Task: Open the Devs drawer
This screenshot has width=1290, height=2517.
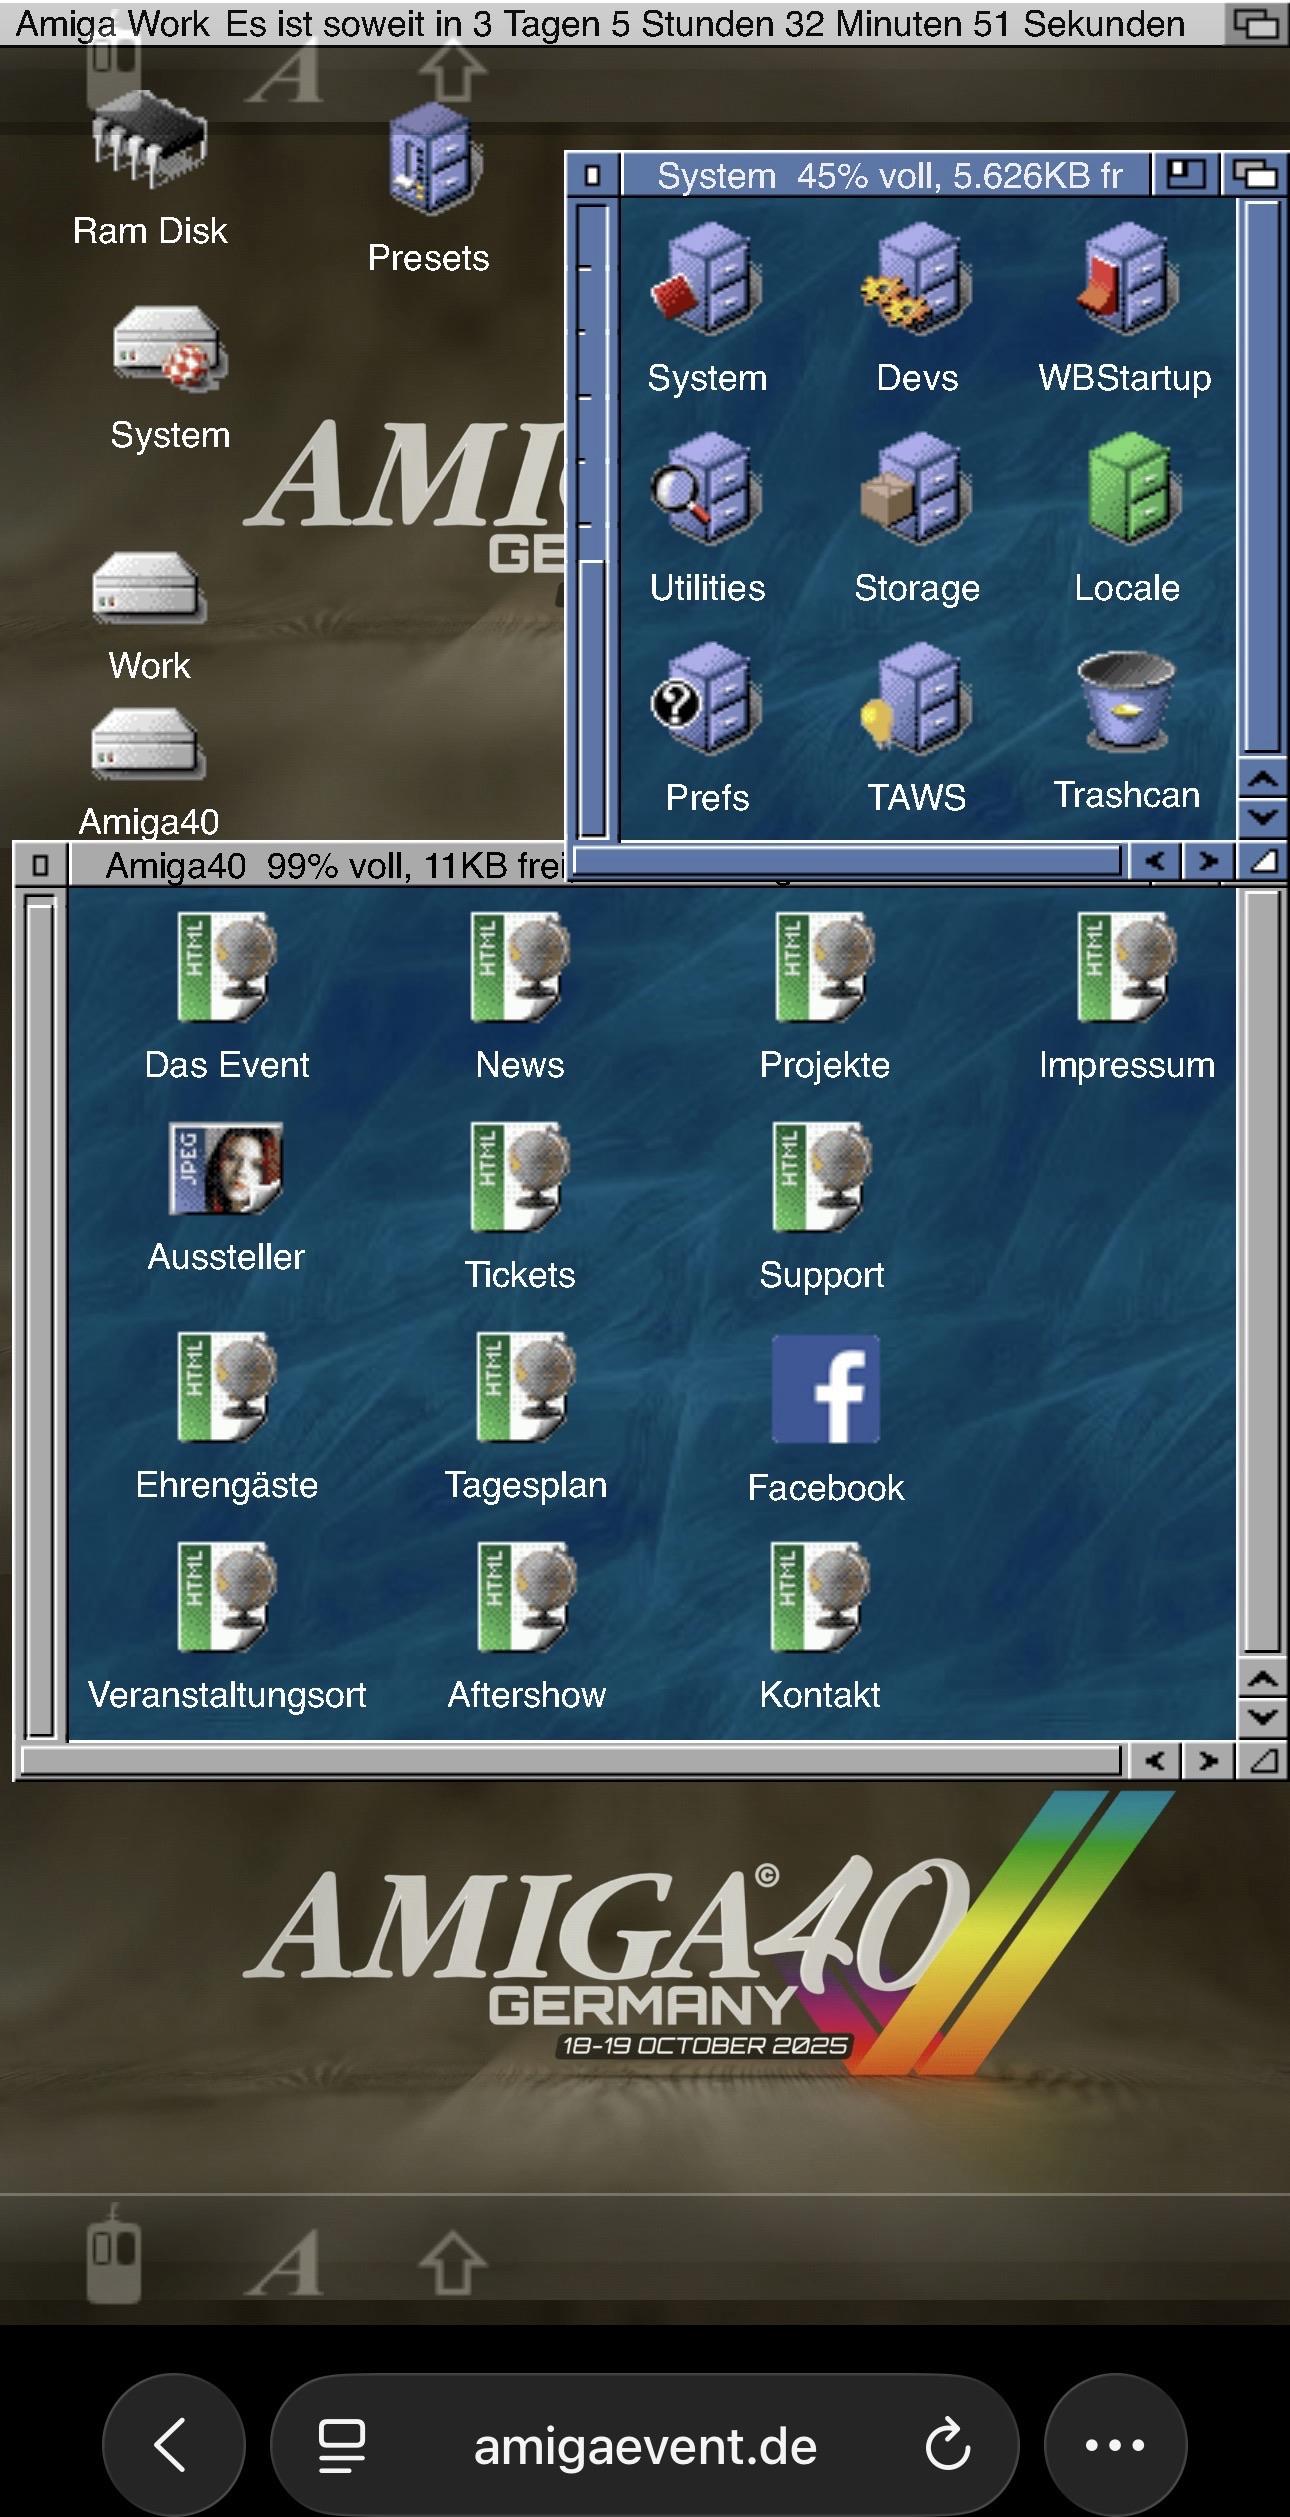Action: point(917,279)
